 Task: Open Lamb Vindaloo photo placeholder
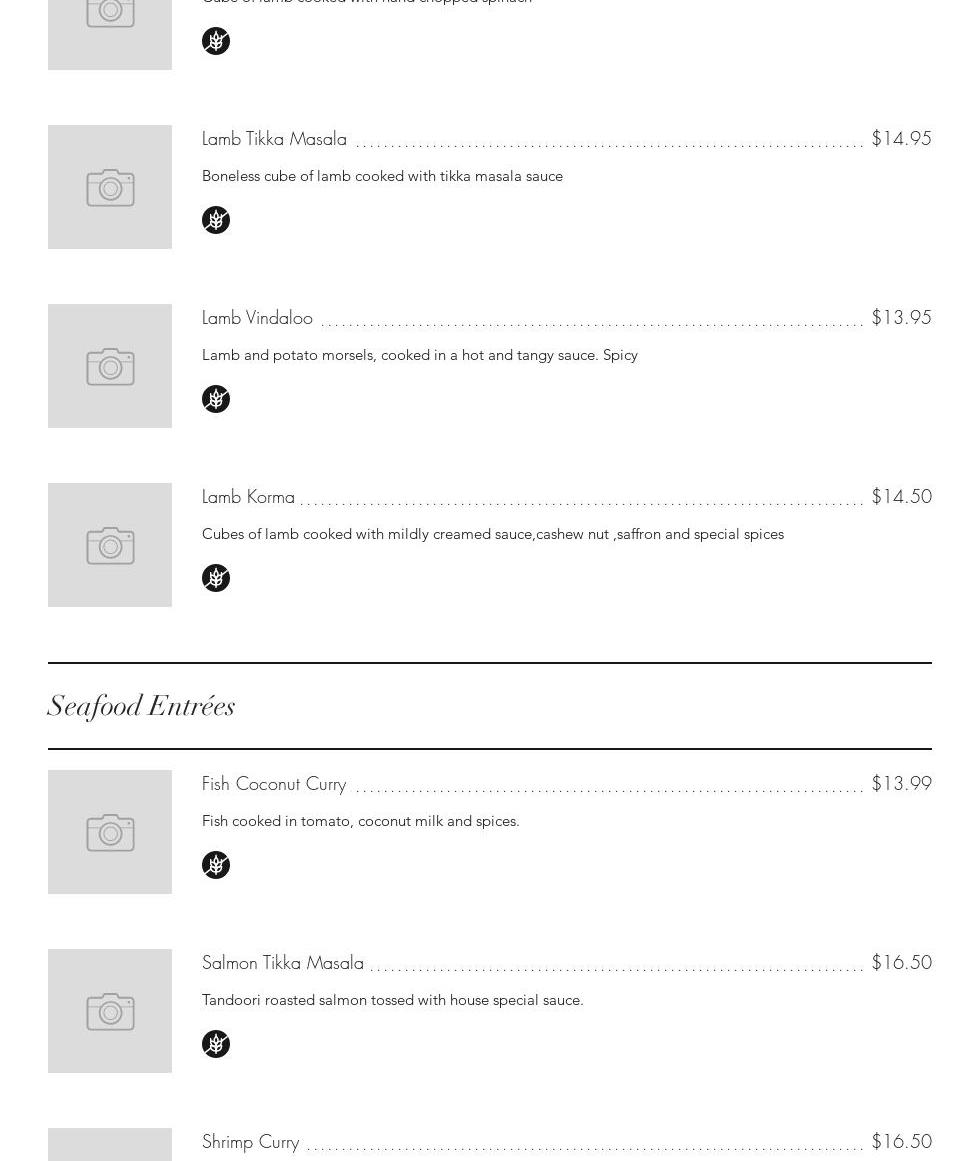110,366
